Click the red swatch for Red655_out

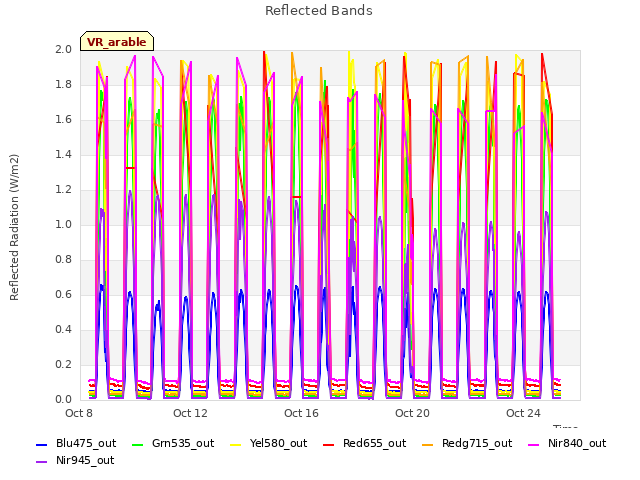pos(329,444)
